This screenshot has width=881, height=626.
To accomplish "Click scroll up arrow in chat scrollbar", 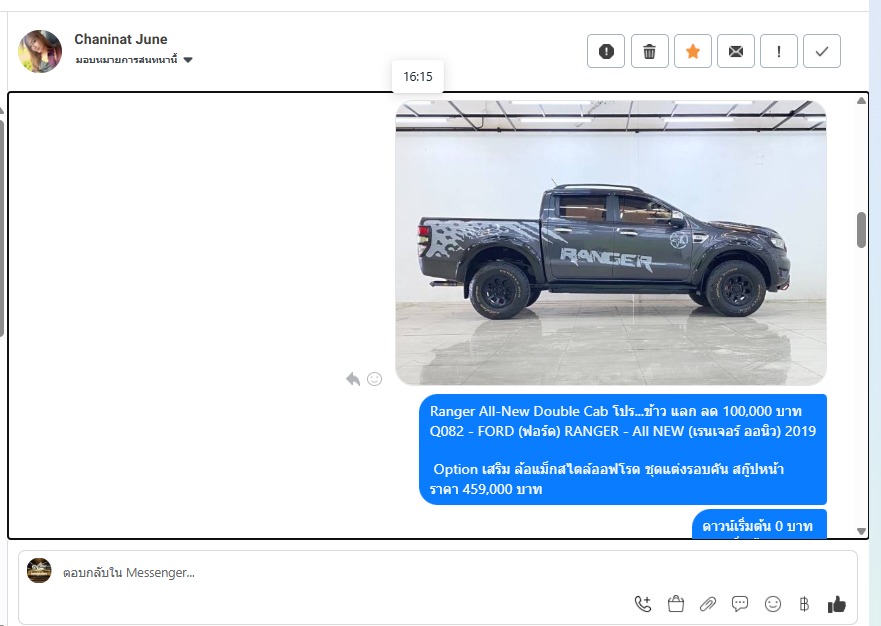I will pyautogui.click(x=861, y=101).
